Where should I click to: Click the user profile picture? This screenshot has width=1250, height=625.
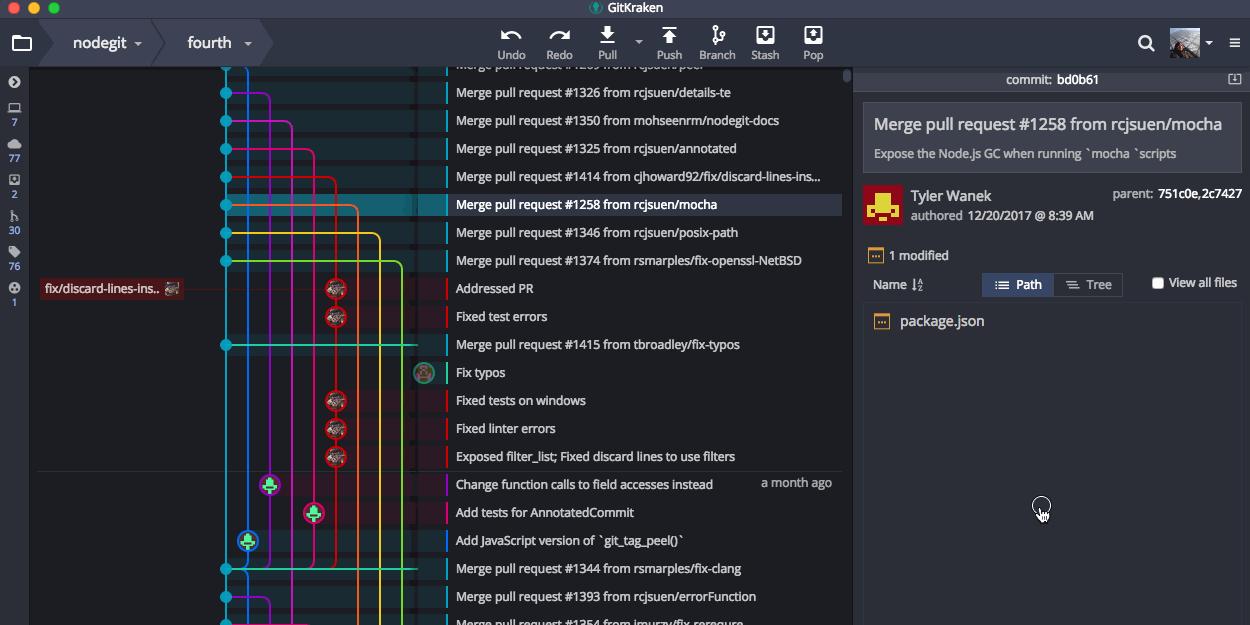(x=1185, y=43)
